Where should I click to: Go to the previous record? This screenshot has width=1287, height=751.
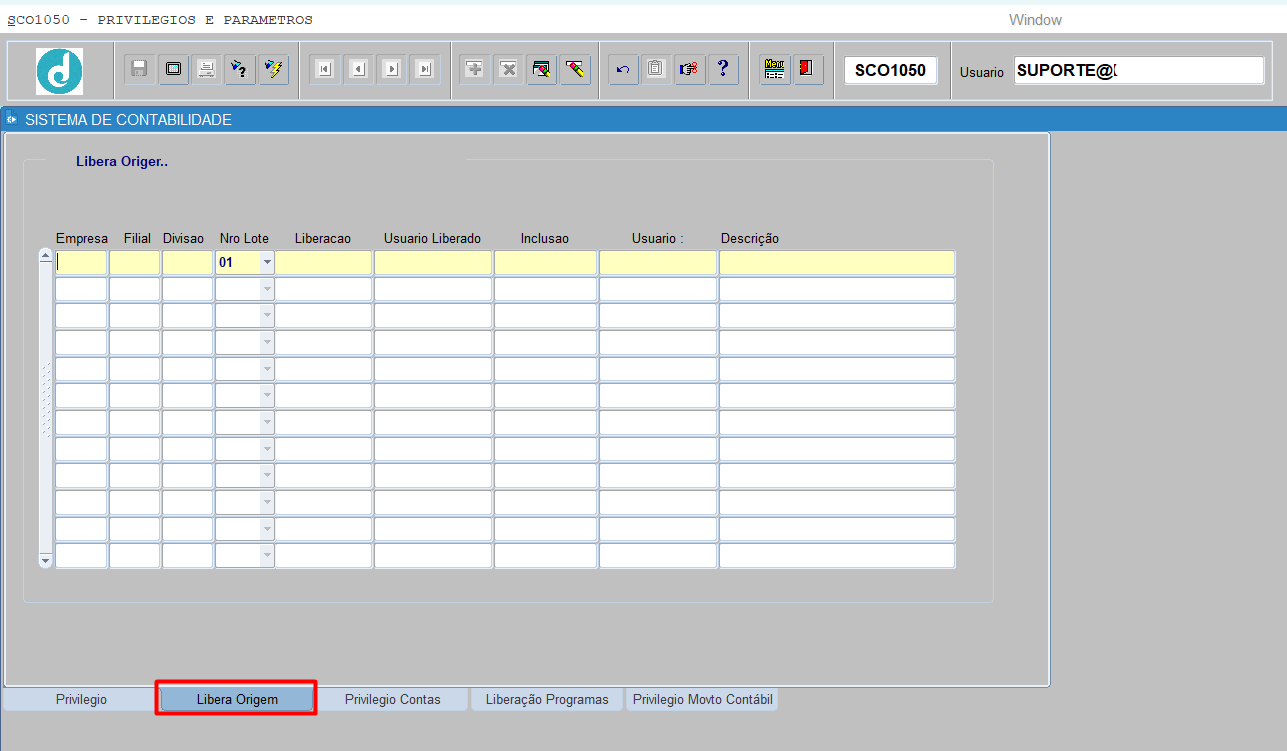[358, 69]
